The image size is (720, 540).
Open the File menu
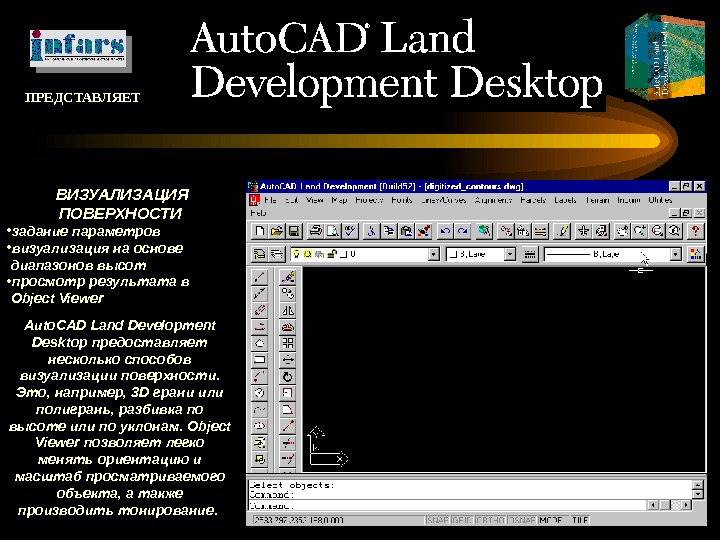270,200
